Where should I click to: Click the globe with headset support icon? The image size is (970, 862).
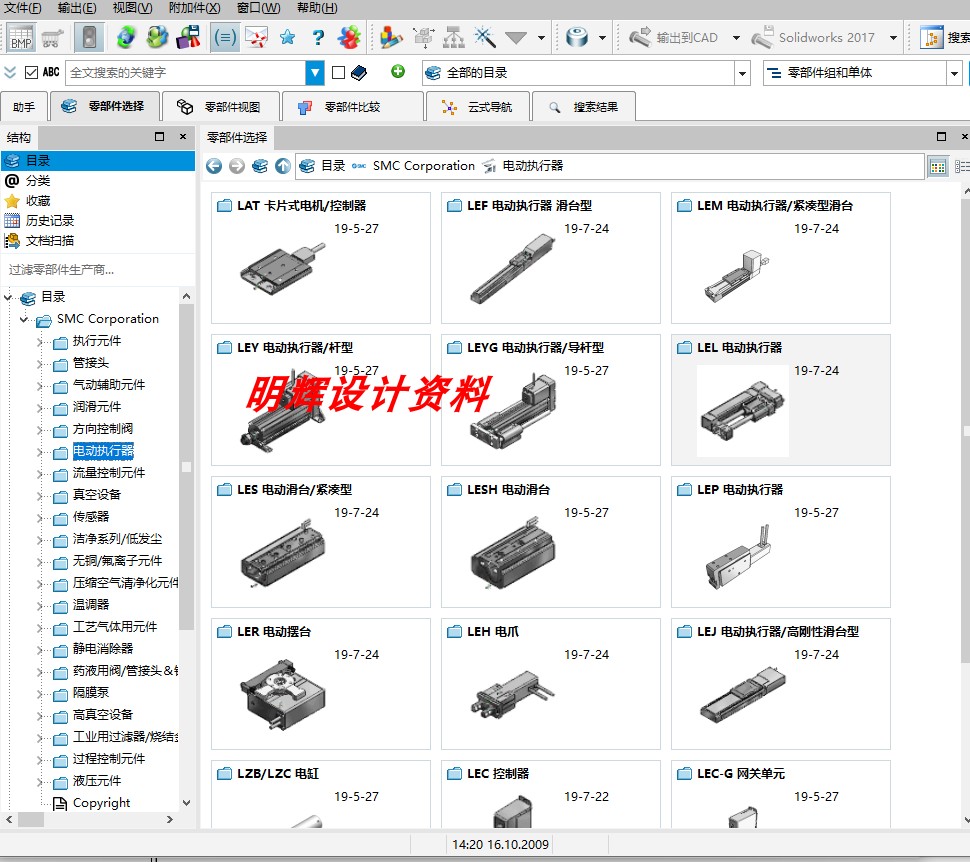pos(157,38)
